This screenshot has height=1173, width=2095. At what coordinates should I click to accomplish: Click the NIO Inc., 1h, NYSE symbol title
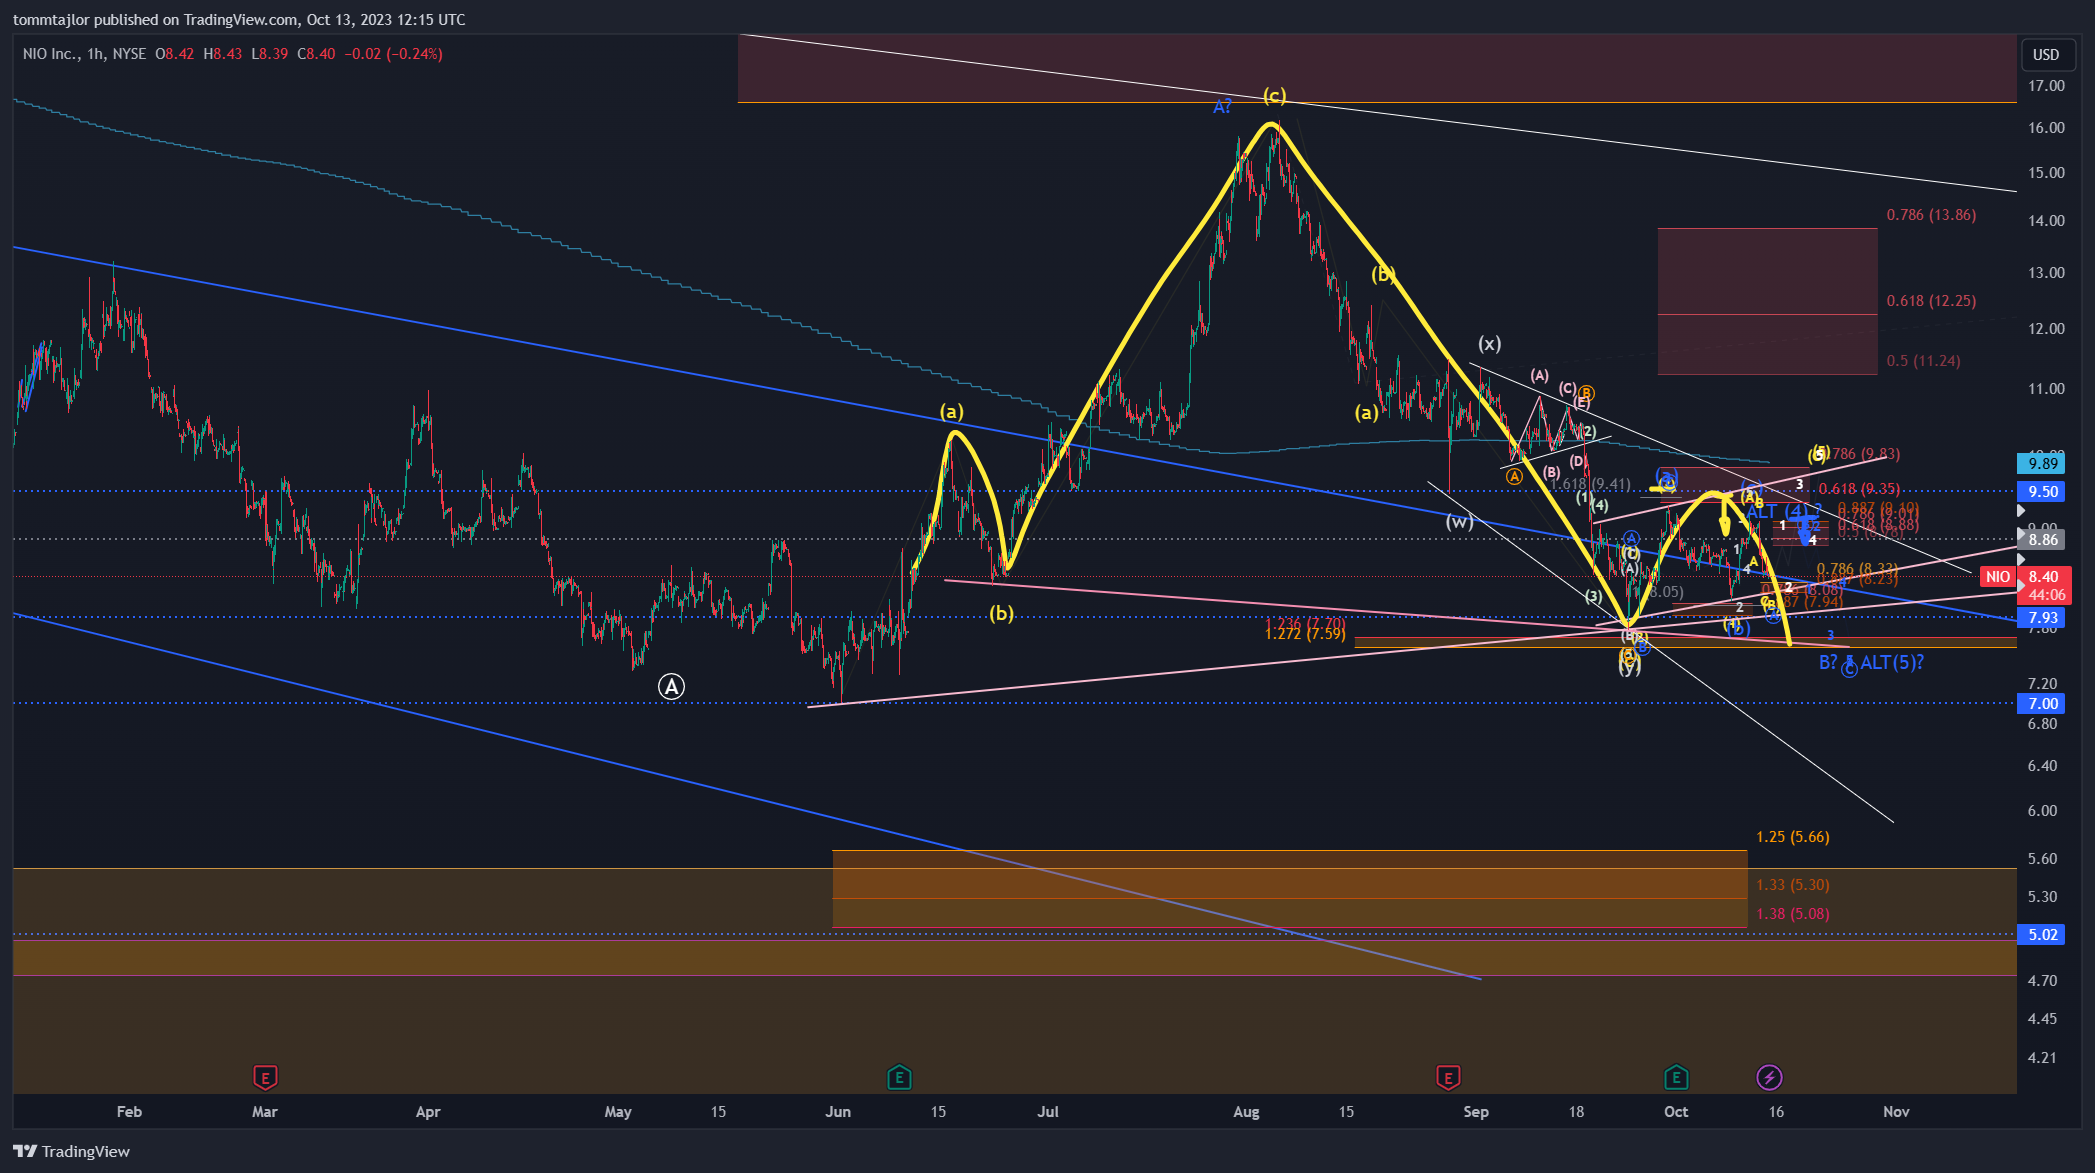point(85,54)
